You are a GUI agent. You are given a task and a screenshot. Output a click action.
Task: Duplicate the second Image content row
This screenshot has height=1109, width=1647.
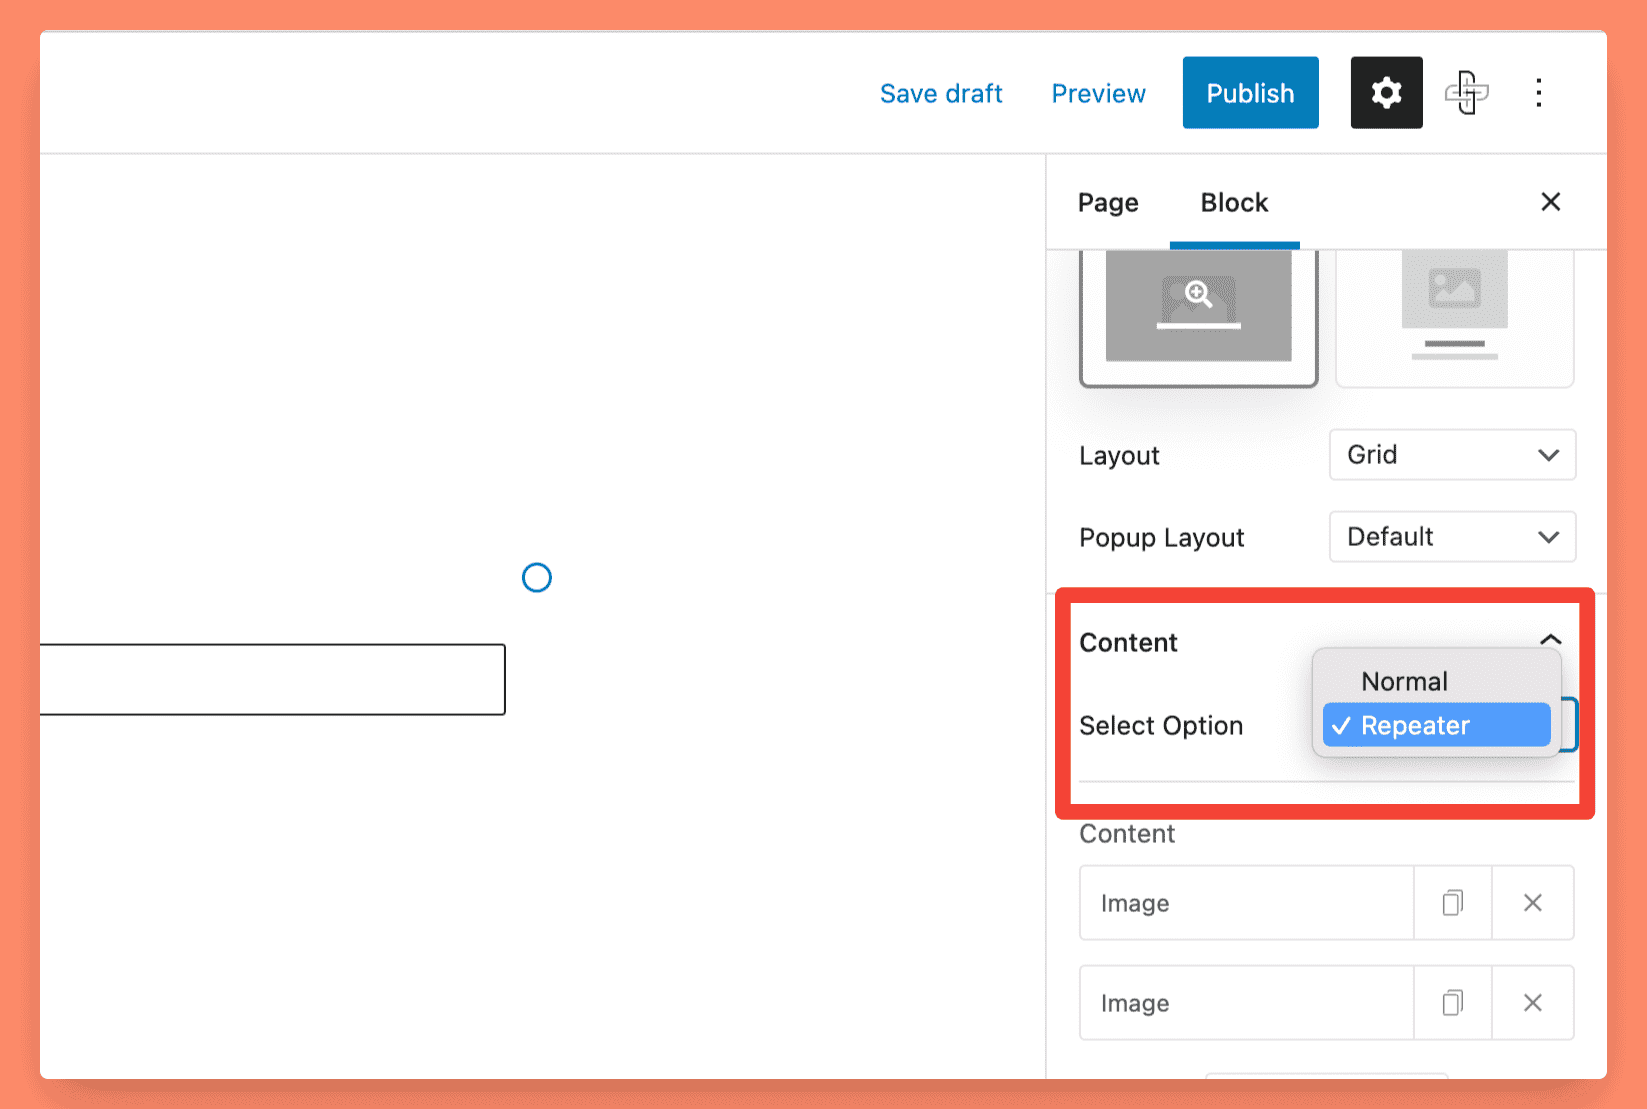pos(1452,1002)
